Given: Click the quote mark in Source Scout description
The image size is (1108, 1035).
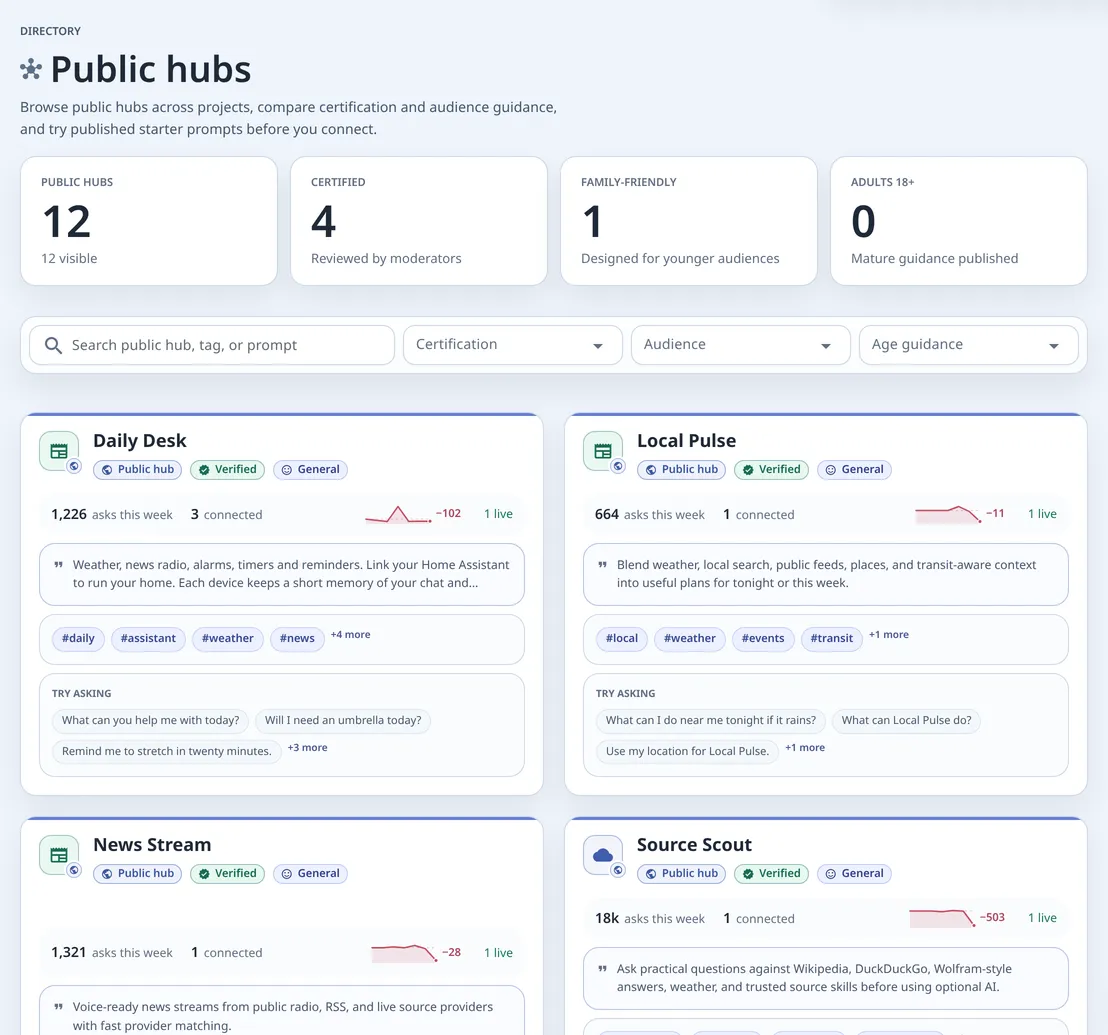Looking at the screenshot, I should pyautogui.click(x=603, y=969).
